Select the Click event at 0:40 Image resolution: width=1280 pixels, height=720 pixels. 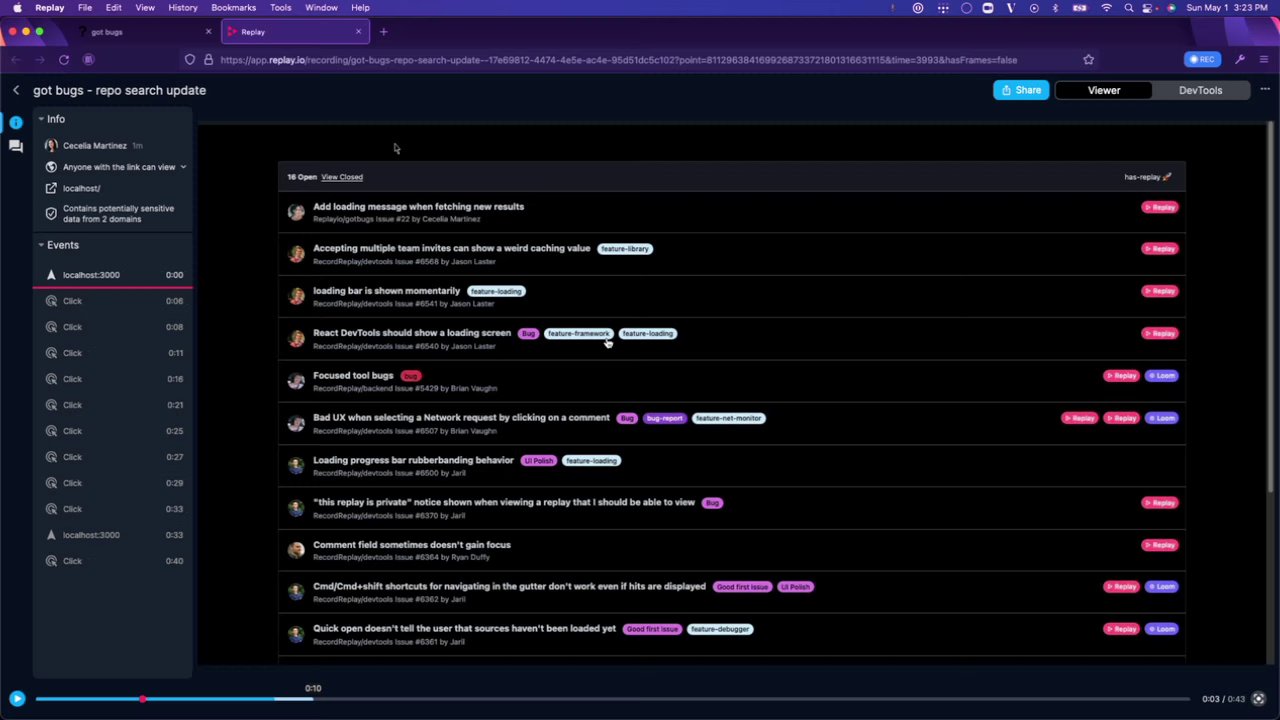point(113,561)
